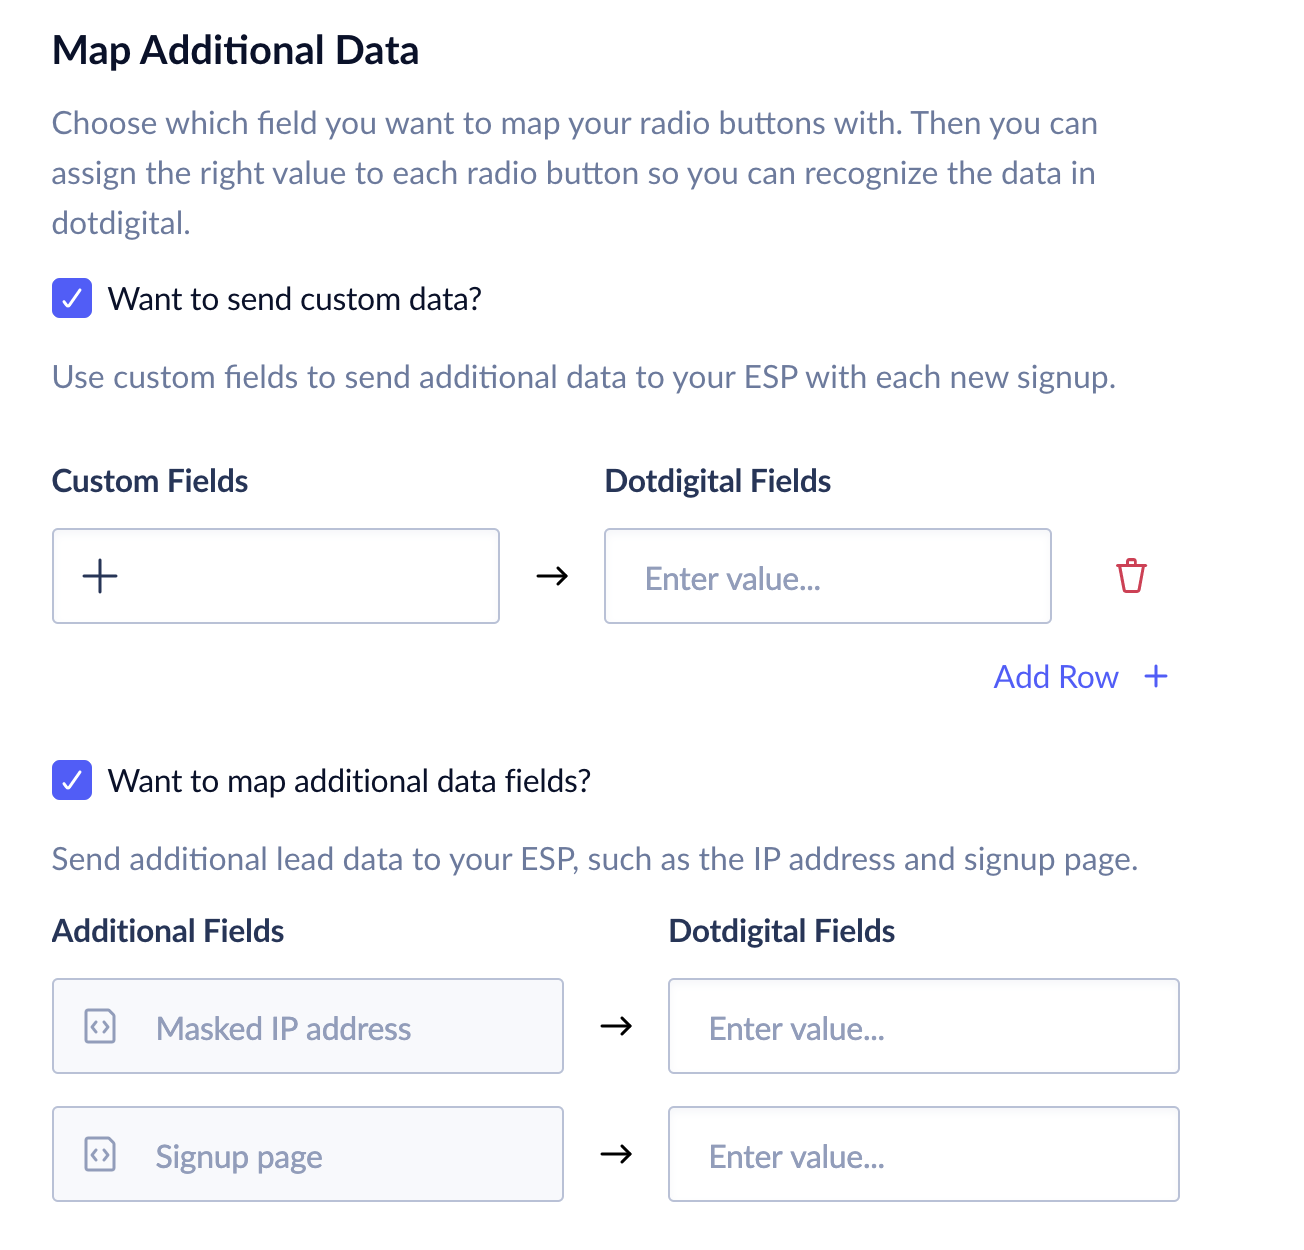Enter value field for Signup page
Image resolution: width=1304 pixels, height=1250 pixels.
(923, 1155)
